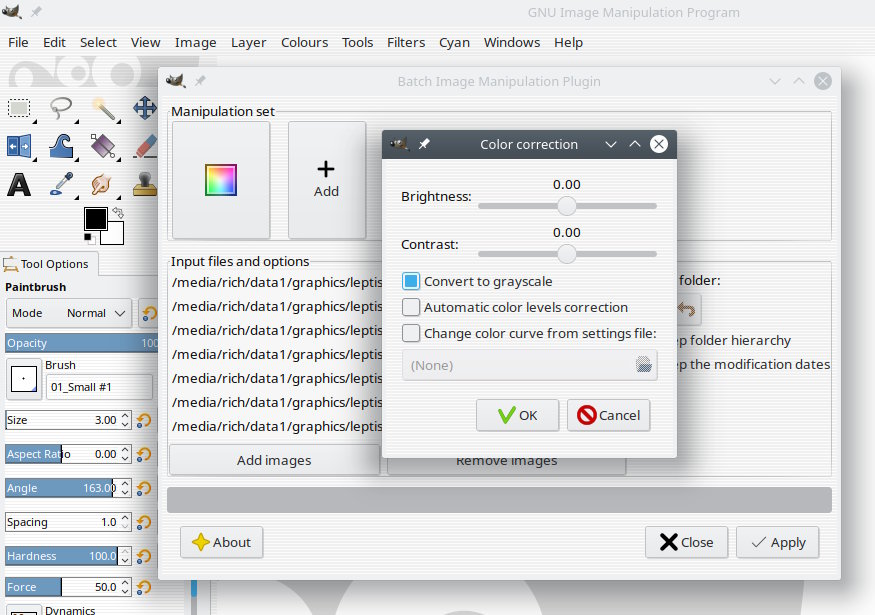Open the (None) settings file chooser
This screenshot has height=615, width=875.
tap(530, 365)
